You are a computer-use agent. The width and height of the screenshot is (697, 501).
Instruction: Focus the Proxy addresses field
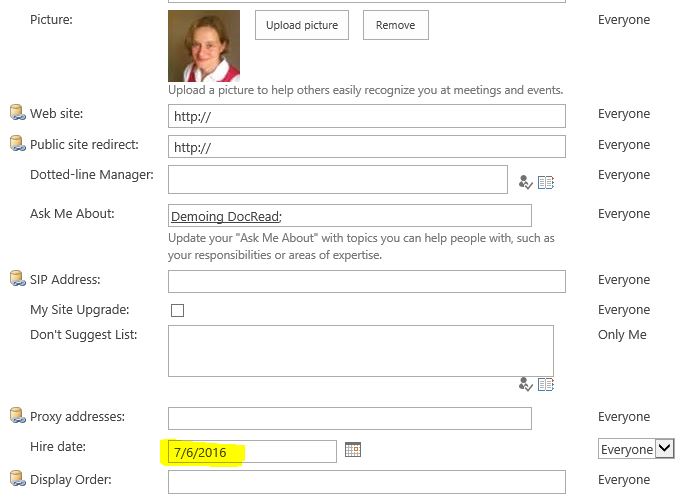350,418
